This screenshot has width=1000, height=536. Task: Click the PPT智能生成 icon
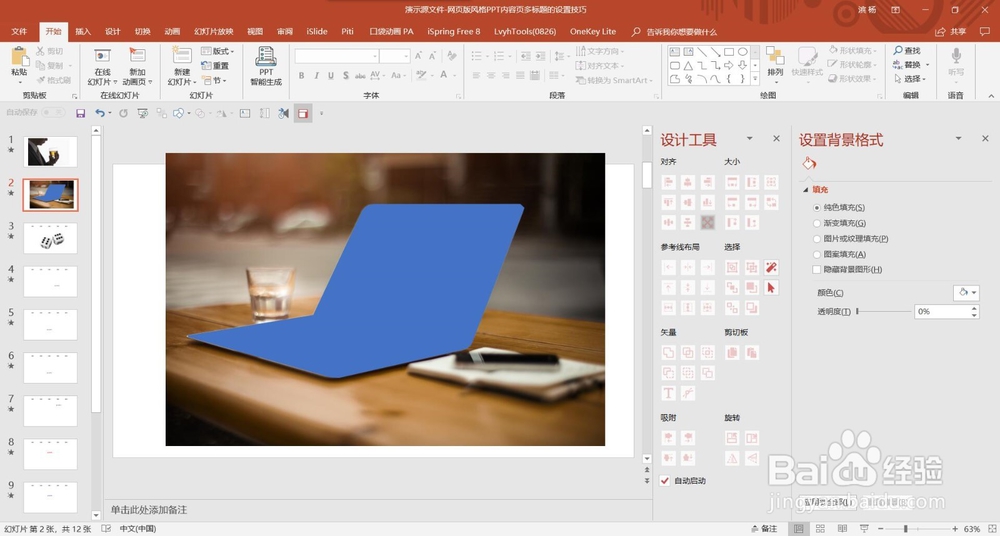coord(266,57)
